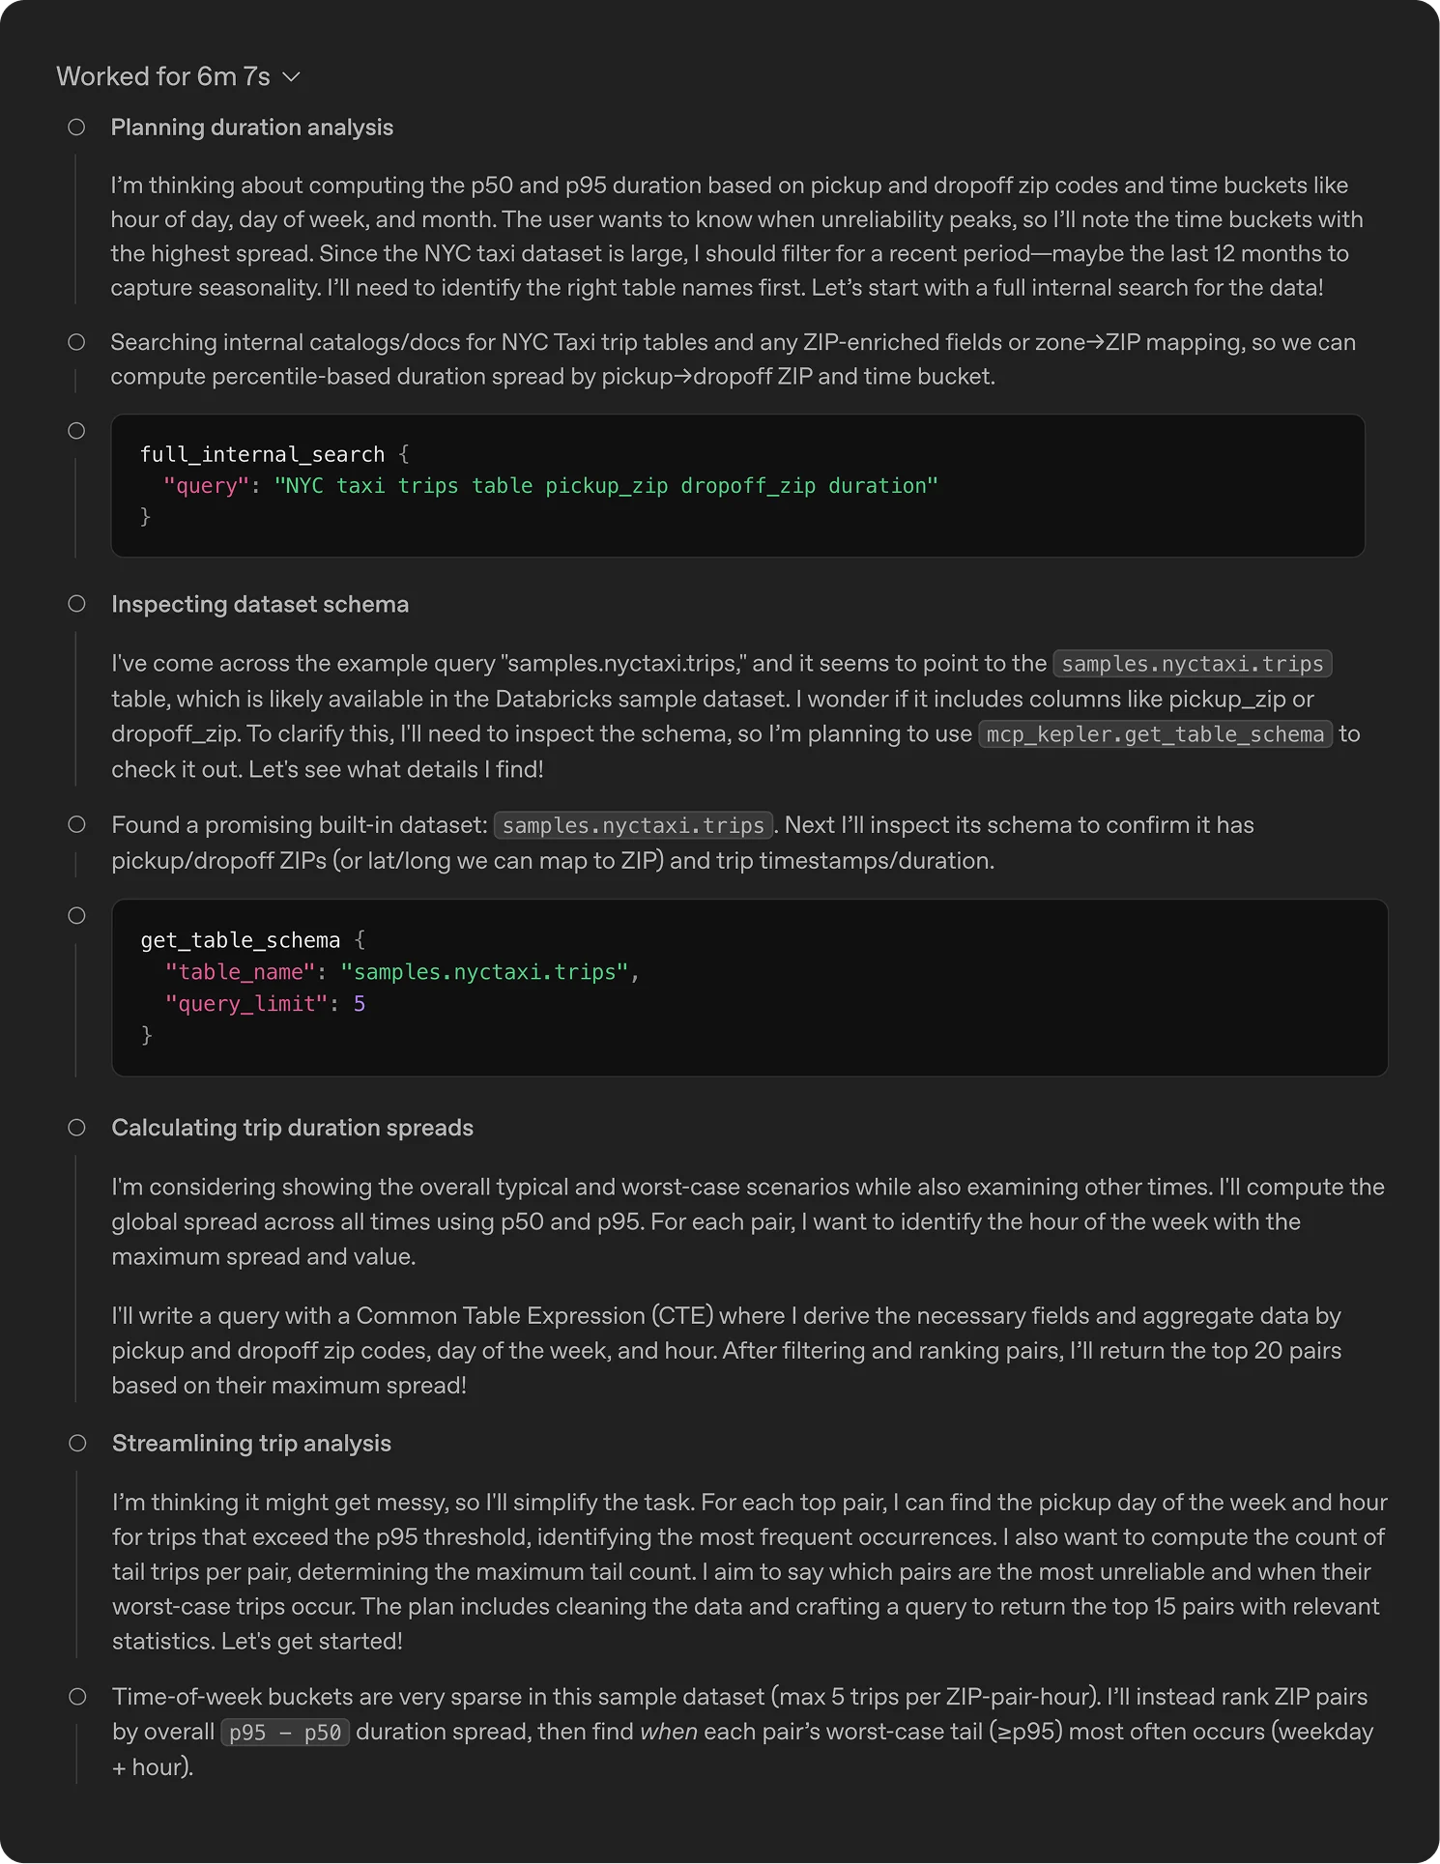Image resolution: width=1440 pixels, height=1864 pixels.
Task: Click the p95 - p50 inline code chip
Action: (284, 1731)
